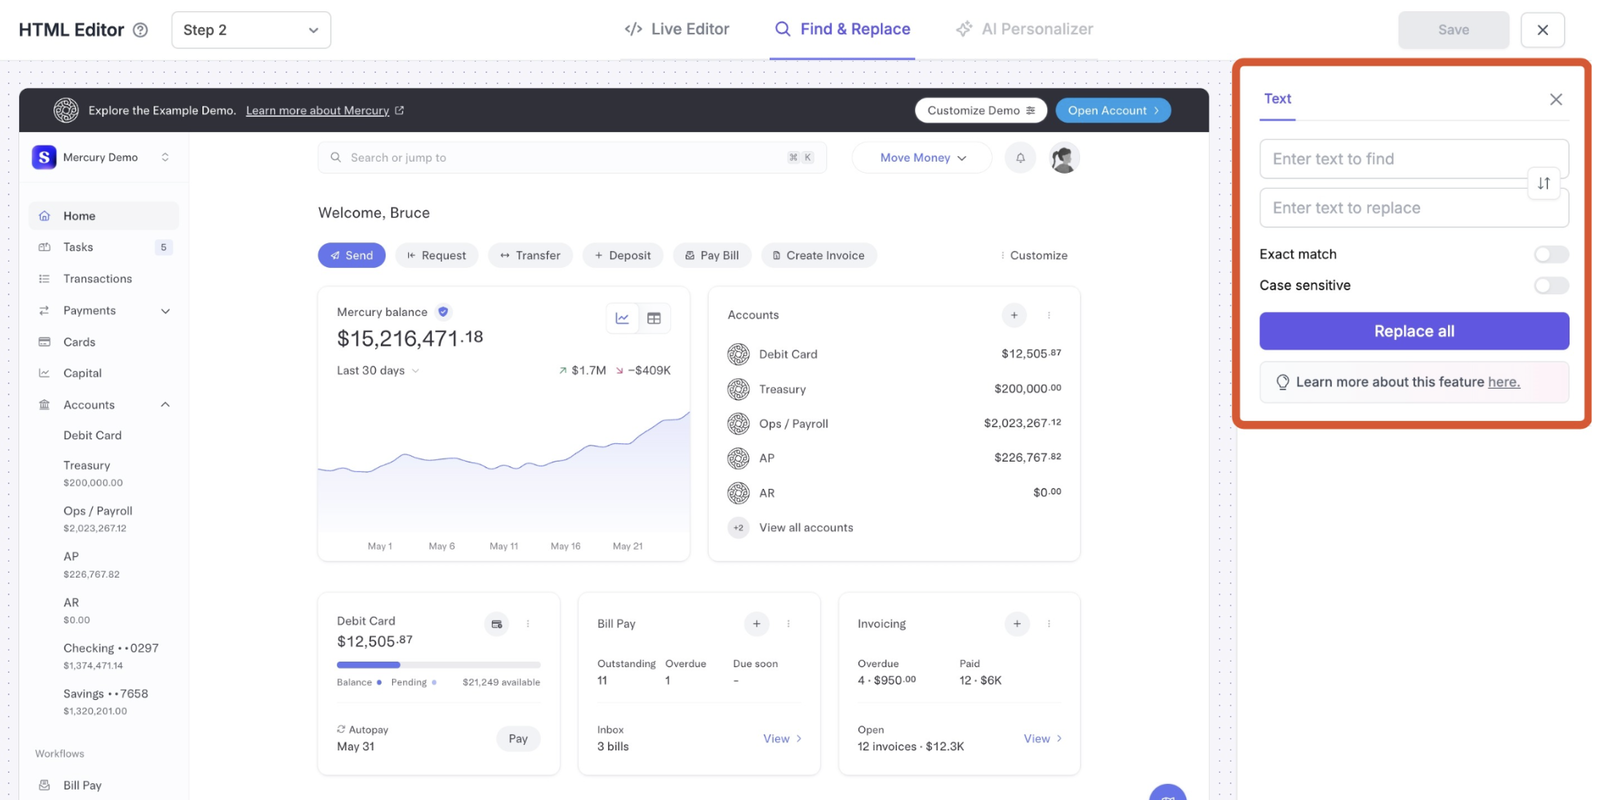Collapse the Accounts sidebar section
Screen dimensions: 1600x800
[165, 405]
